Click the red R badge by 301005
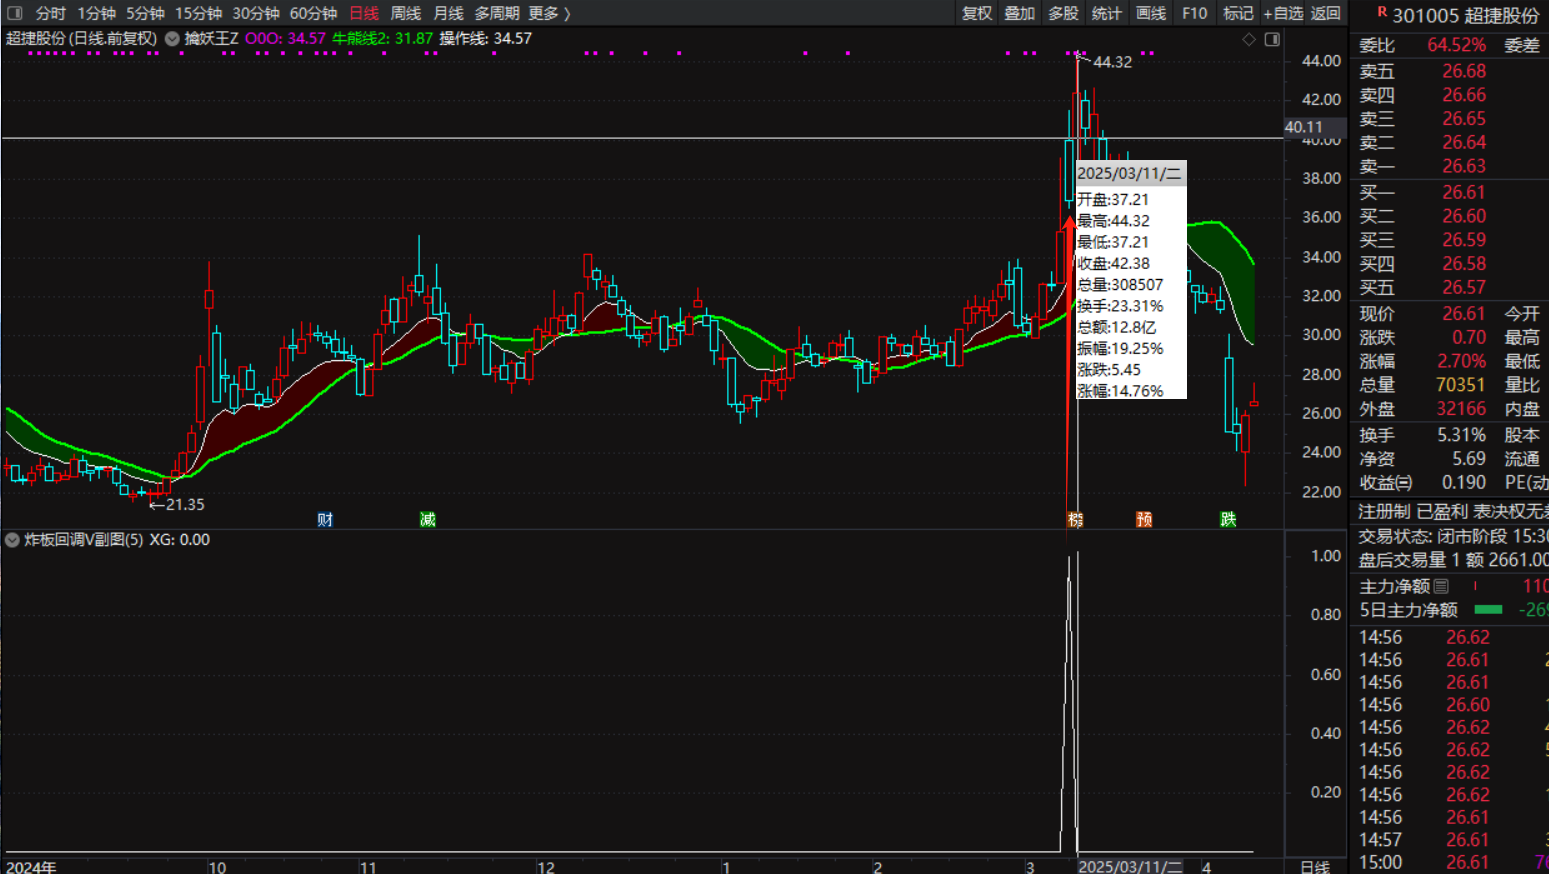Screen dimensions: 1549x874 pyautogui.click(x=1382, y=12)
